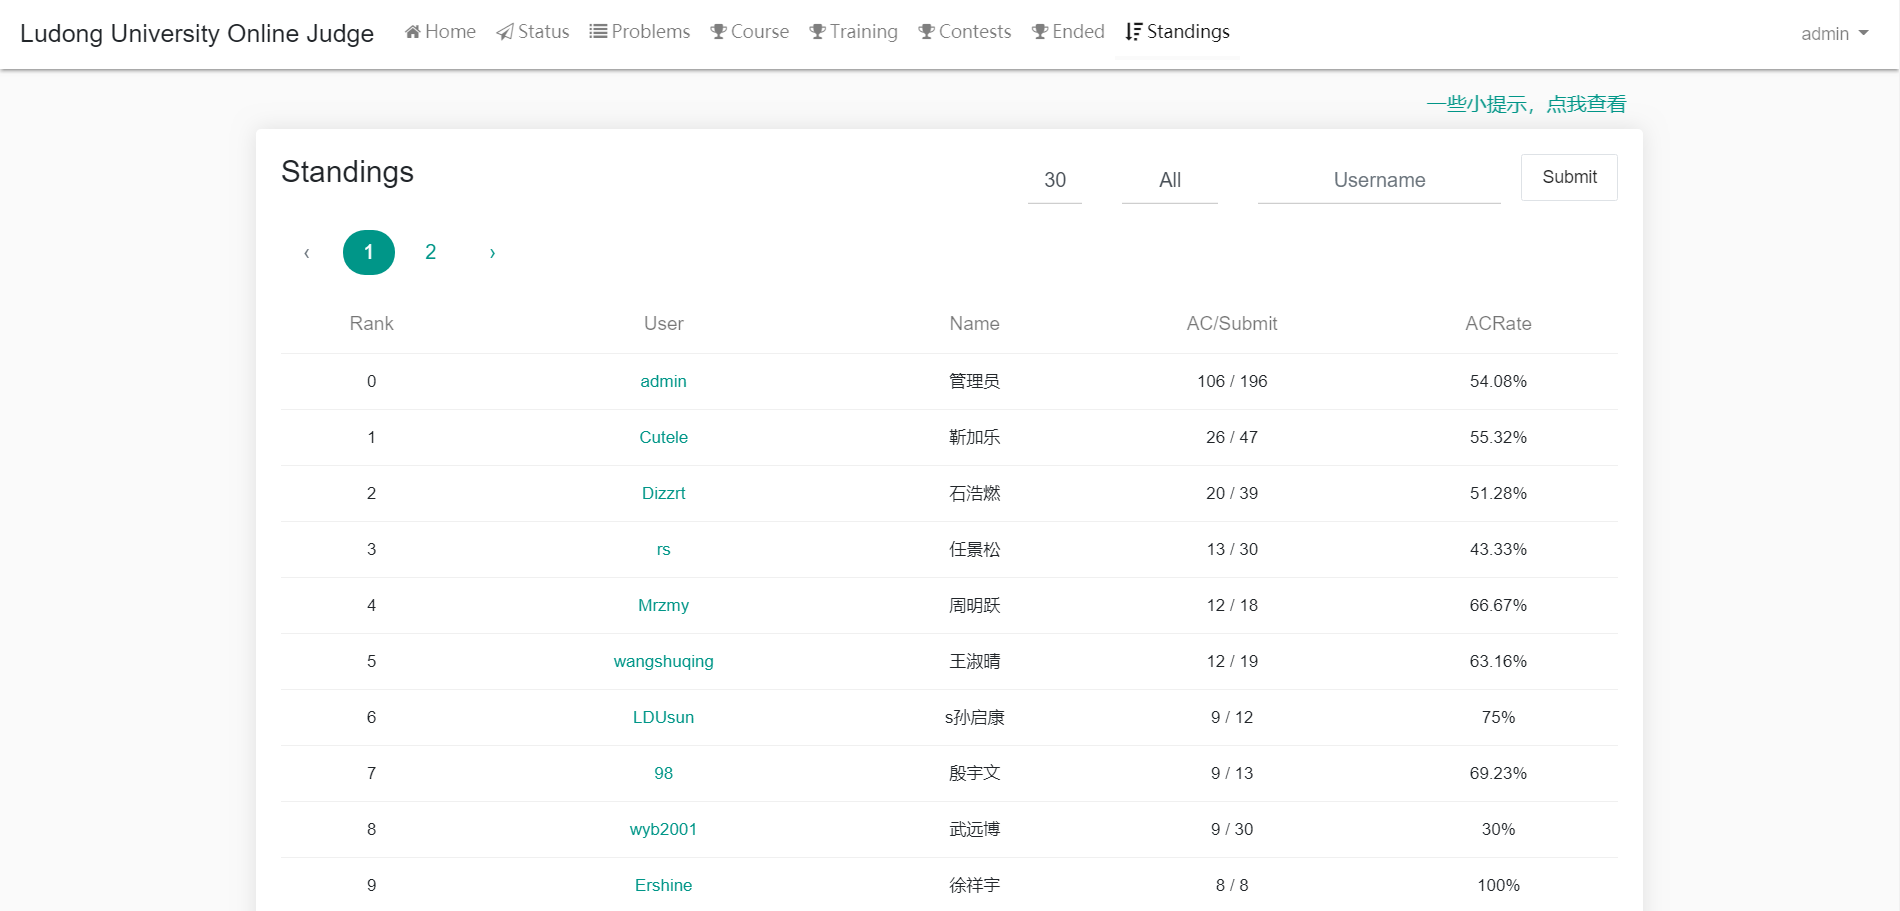Click the Standings sort icon

[1133, 31]
